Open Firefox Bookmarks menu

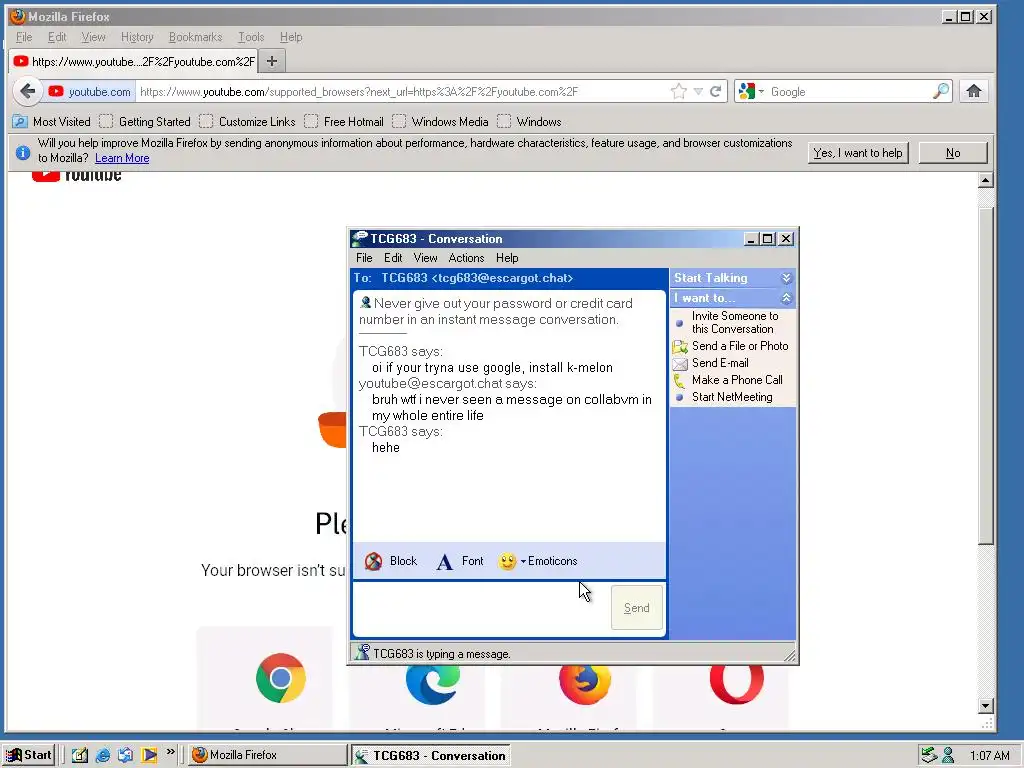click(x=195, y=37)
